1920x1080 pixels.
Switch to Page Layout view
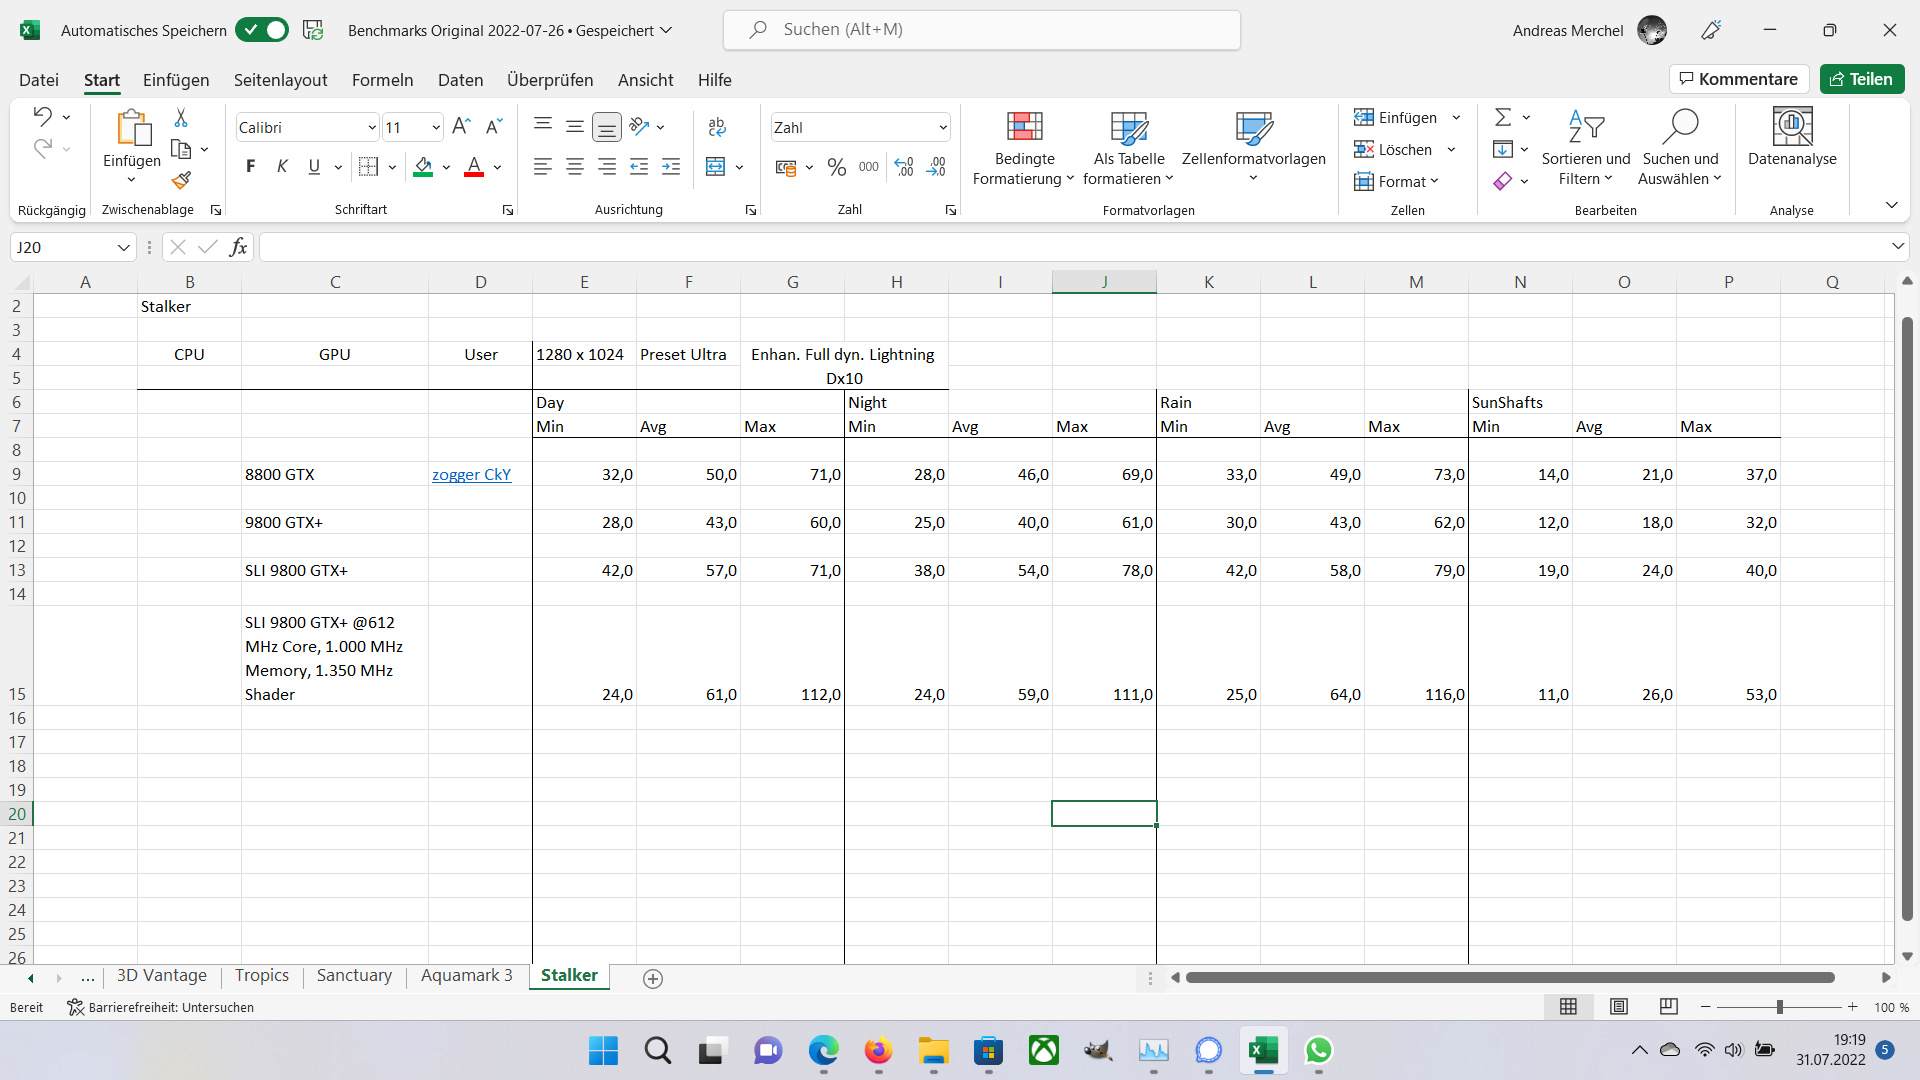1618,1007
